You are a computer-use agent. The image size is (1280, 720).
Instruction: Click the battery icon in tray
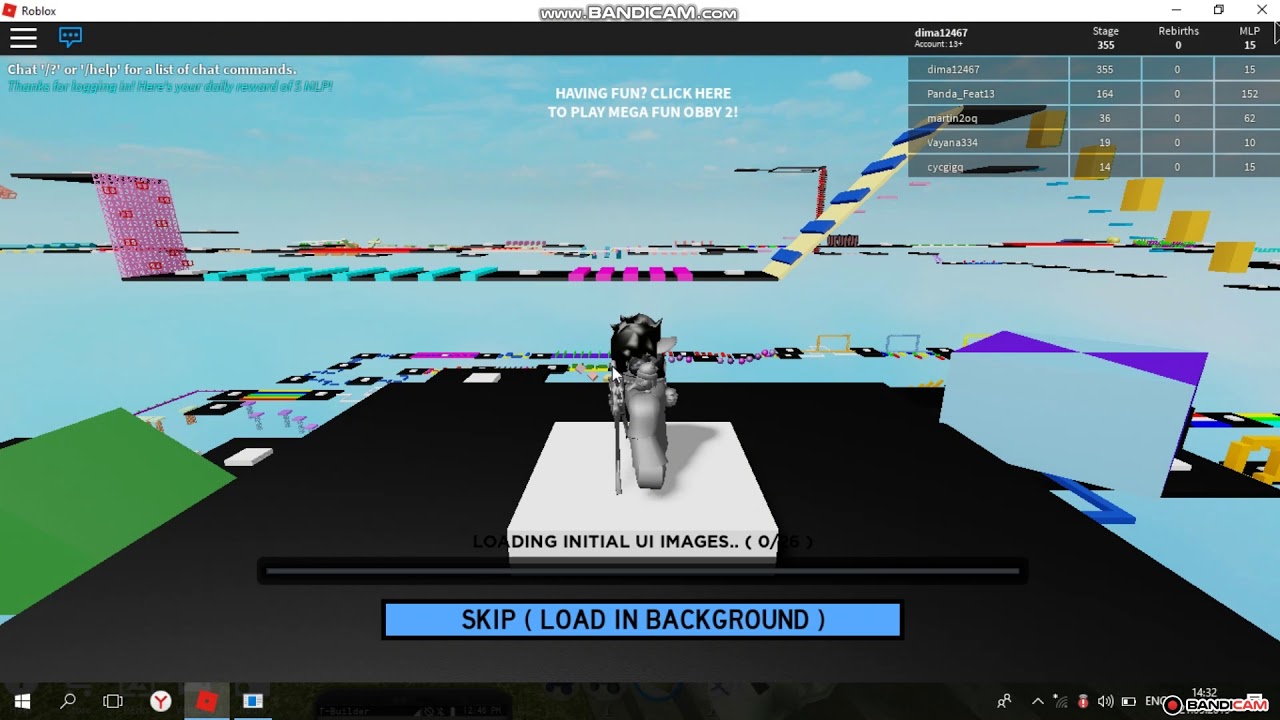1129,702
